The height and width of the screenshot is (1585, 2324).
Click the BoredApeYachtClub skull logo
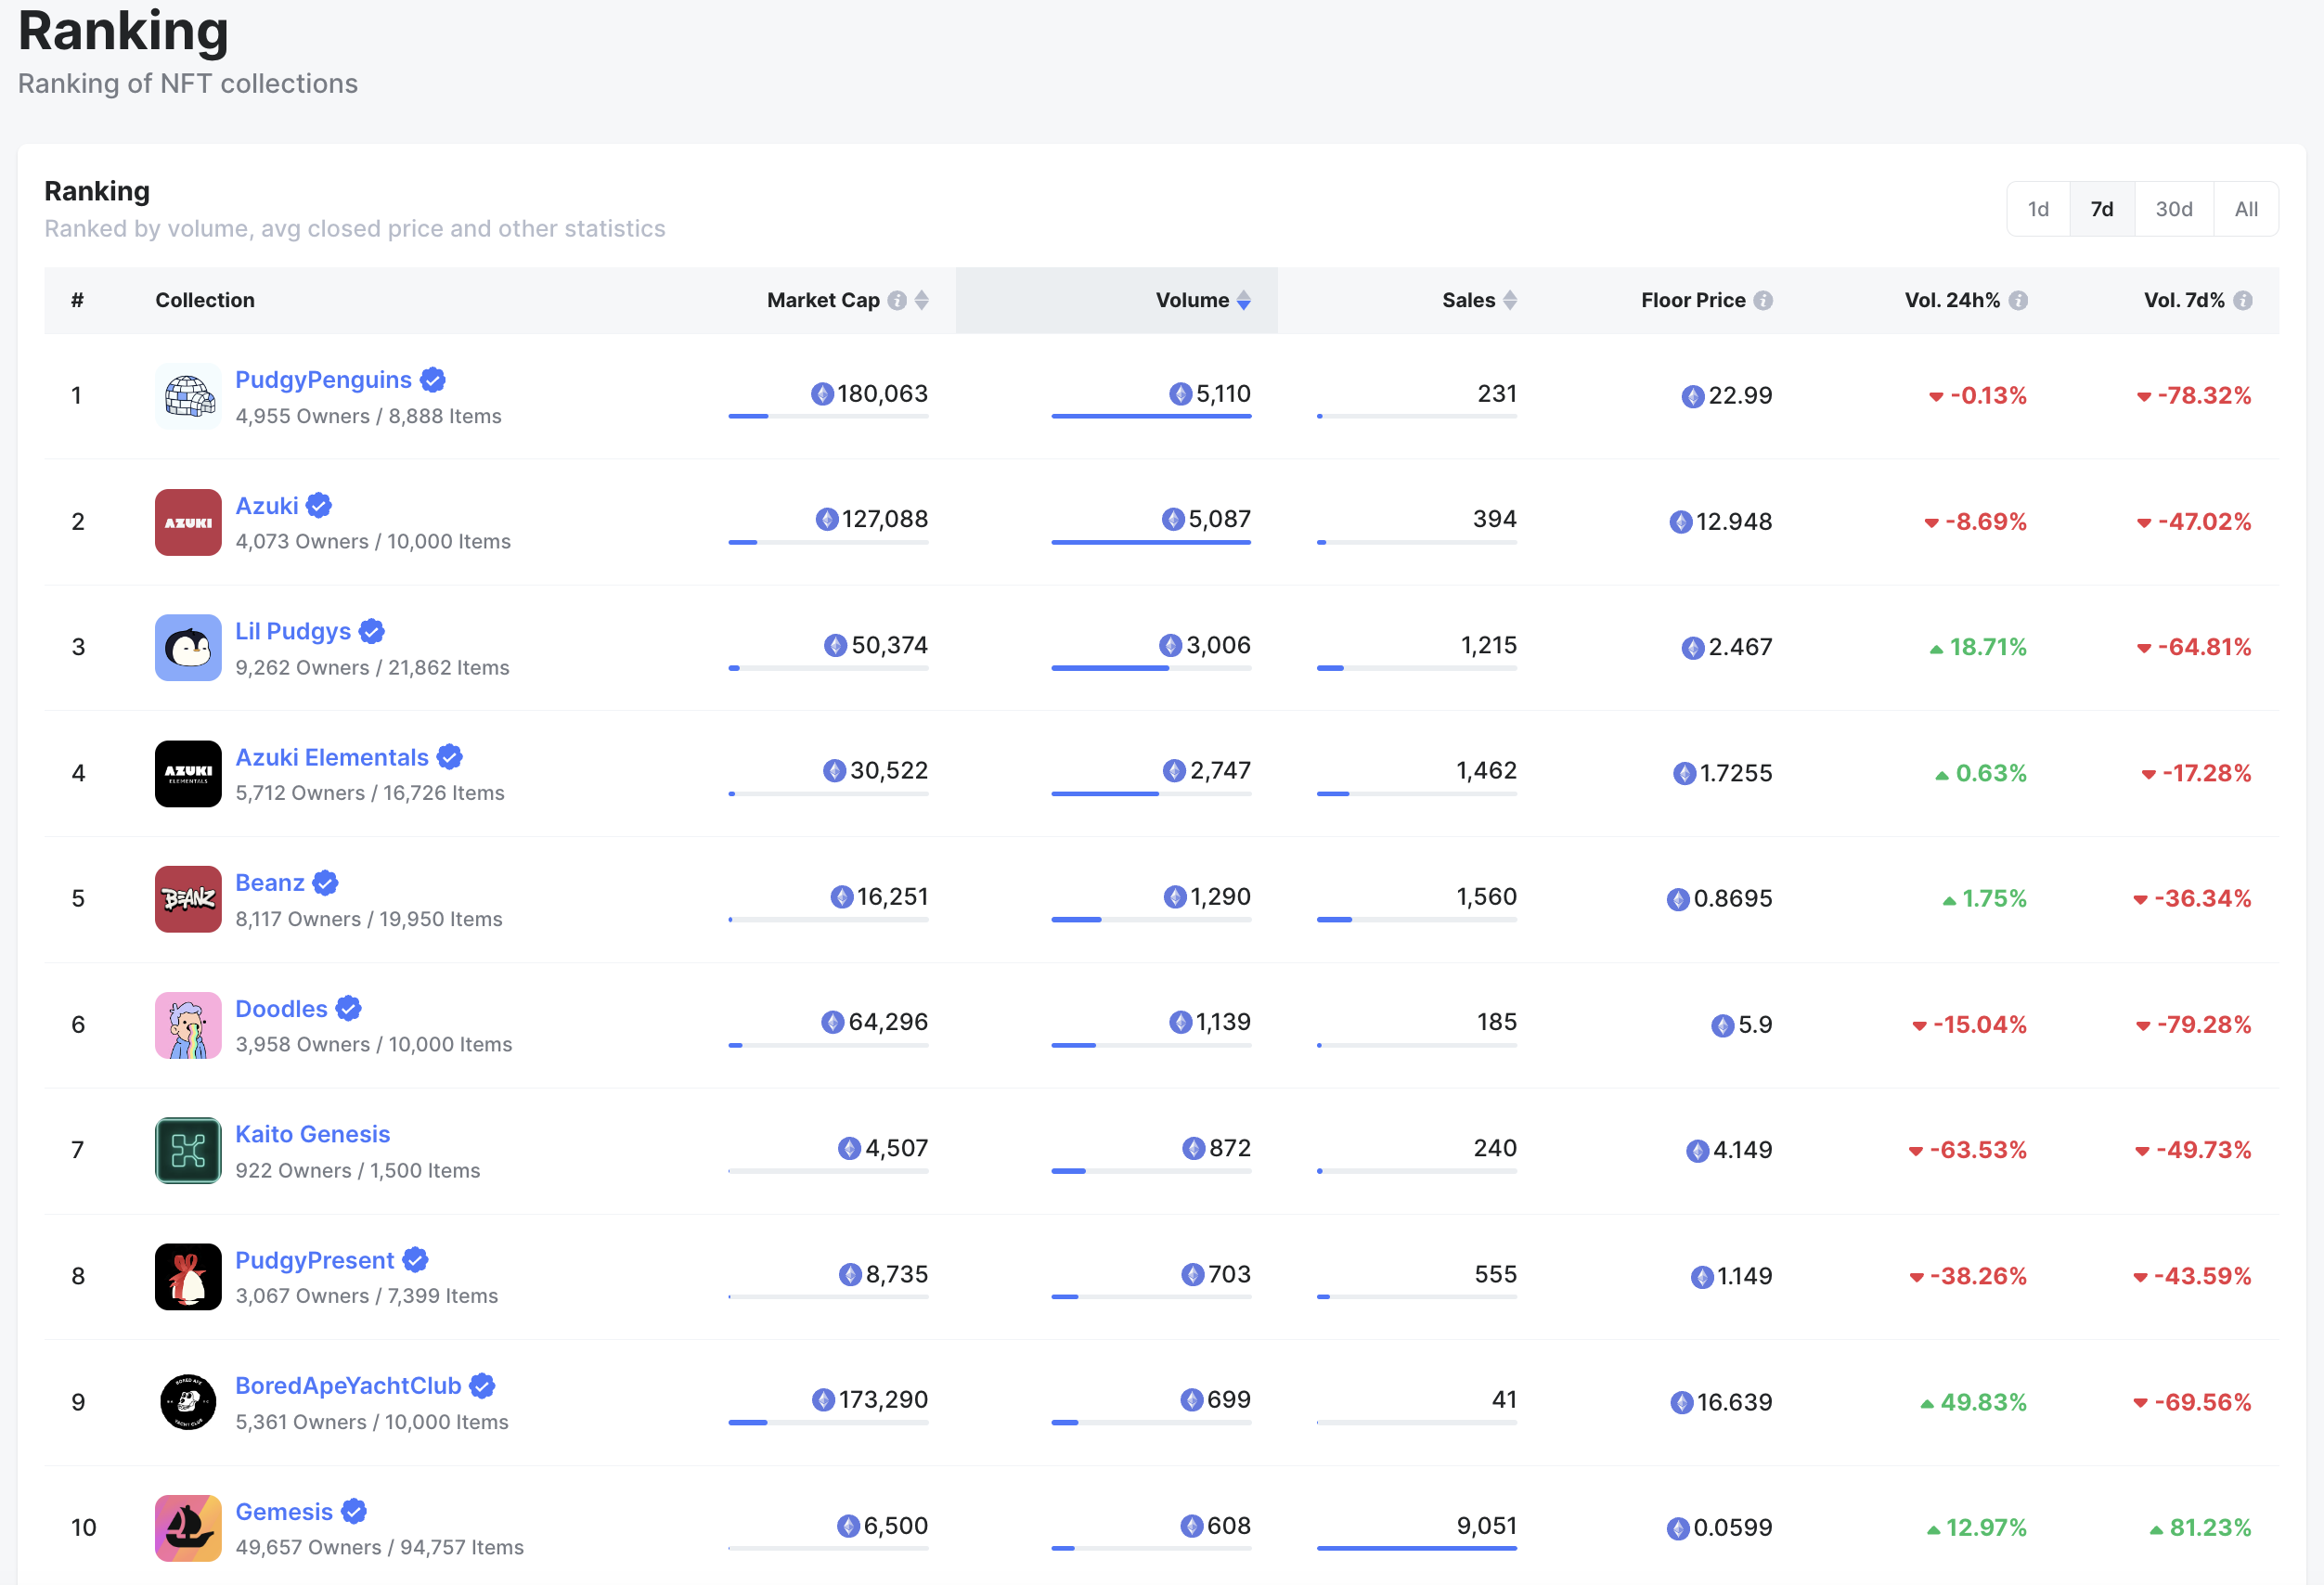coord(188,1402)
